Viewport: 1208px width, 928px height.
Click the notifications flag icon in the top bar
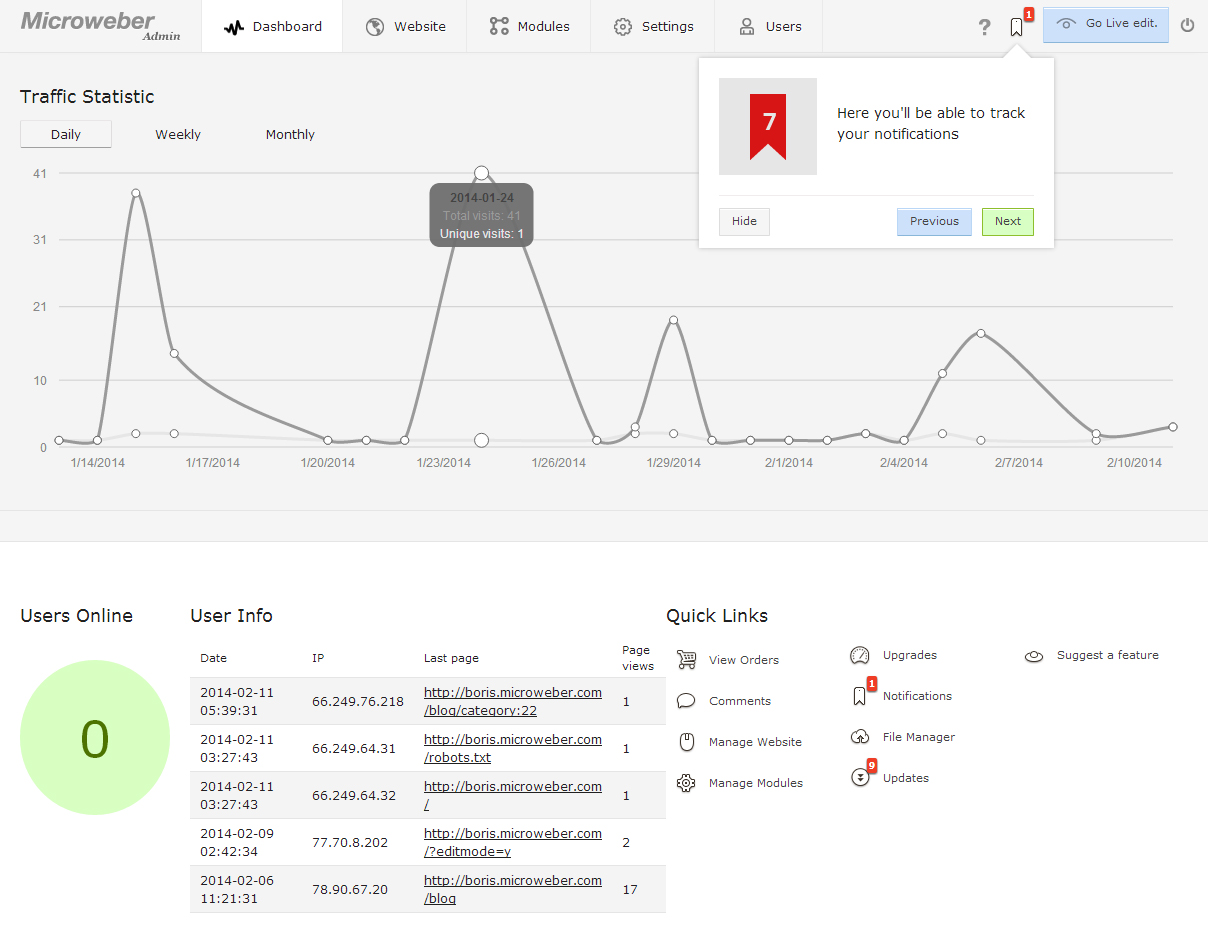point(1016,27)
